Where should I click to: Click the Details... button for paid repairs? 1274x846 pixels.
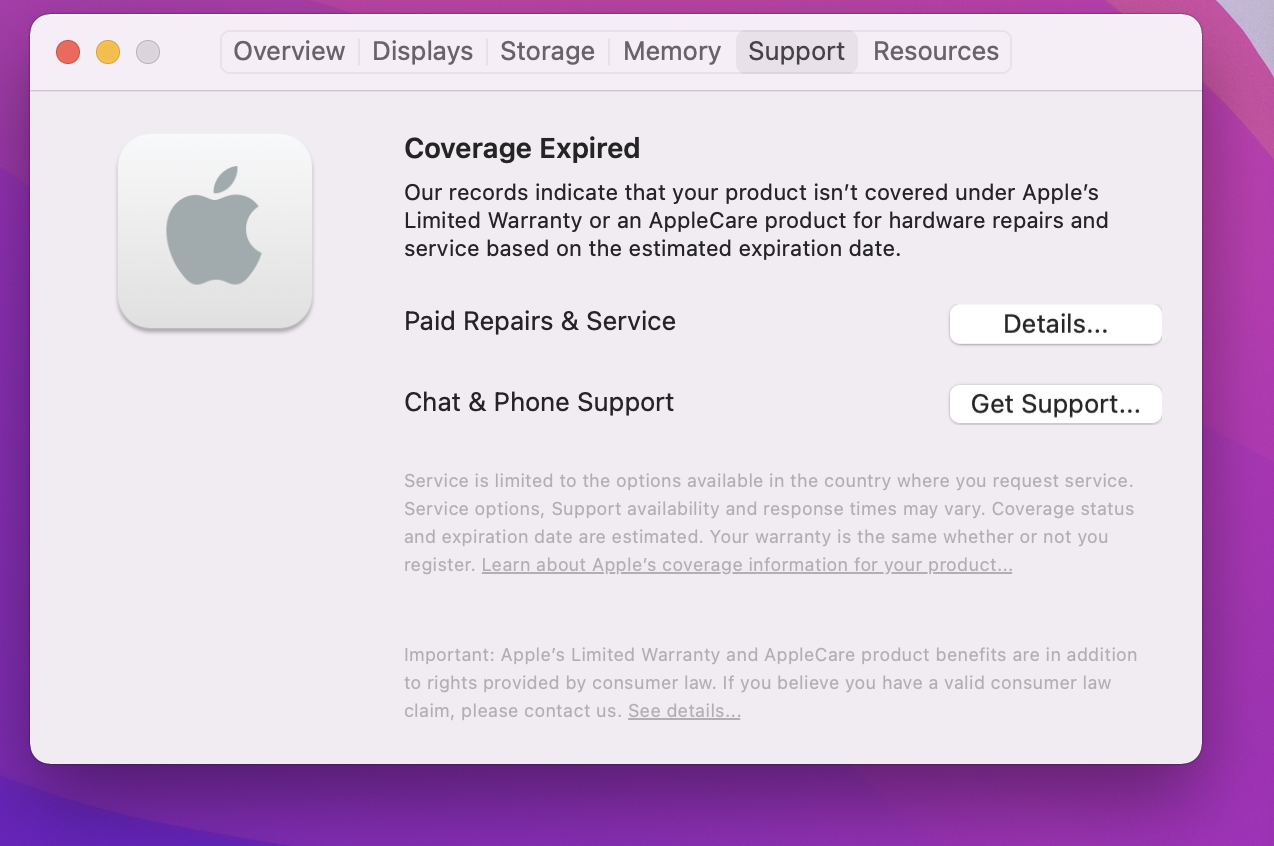(x=1055, y=325)
